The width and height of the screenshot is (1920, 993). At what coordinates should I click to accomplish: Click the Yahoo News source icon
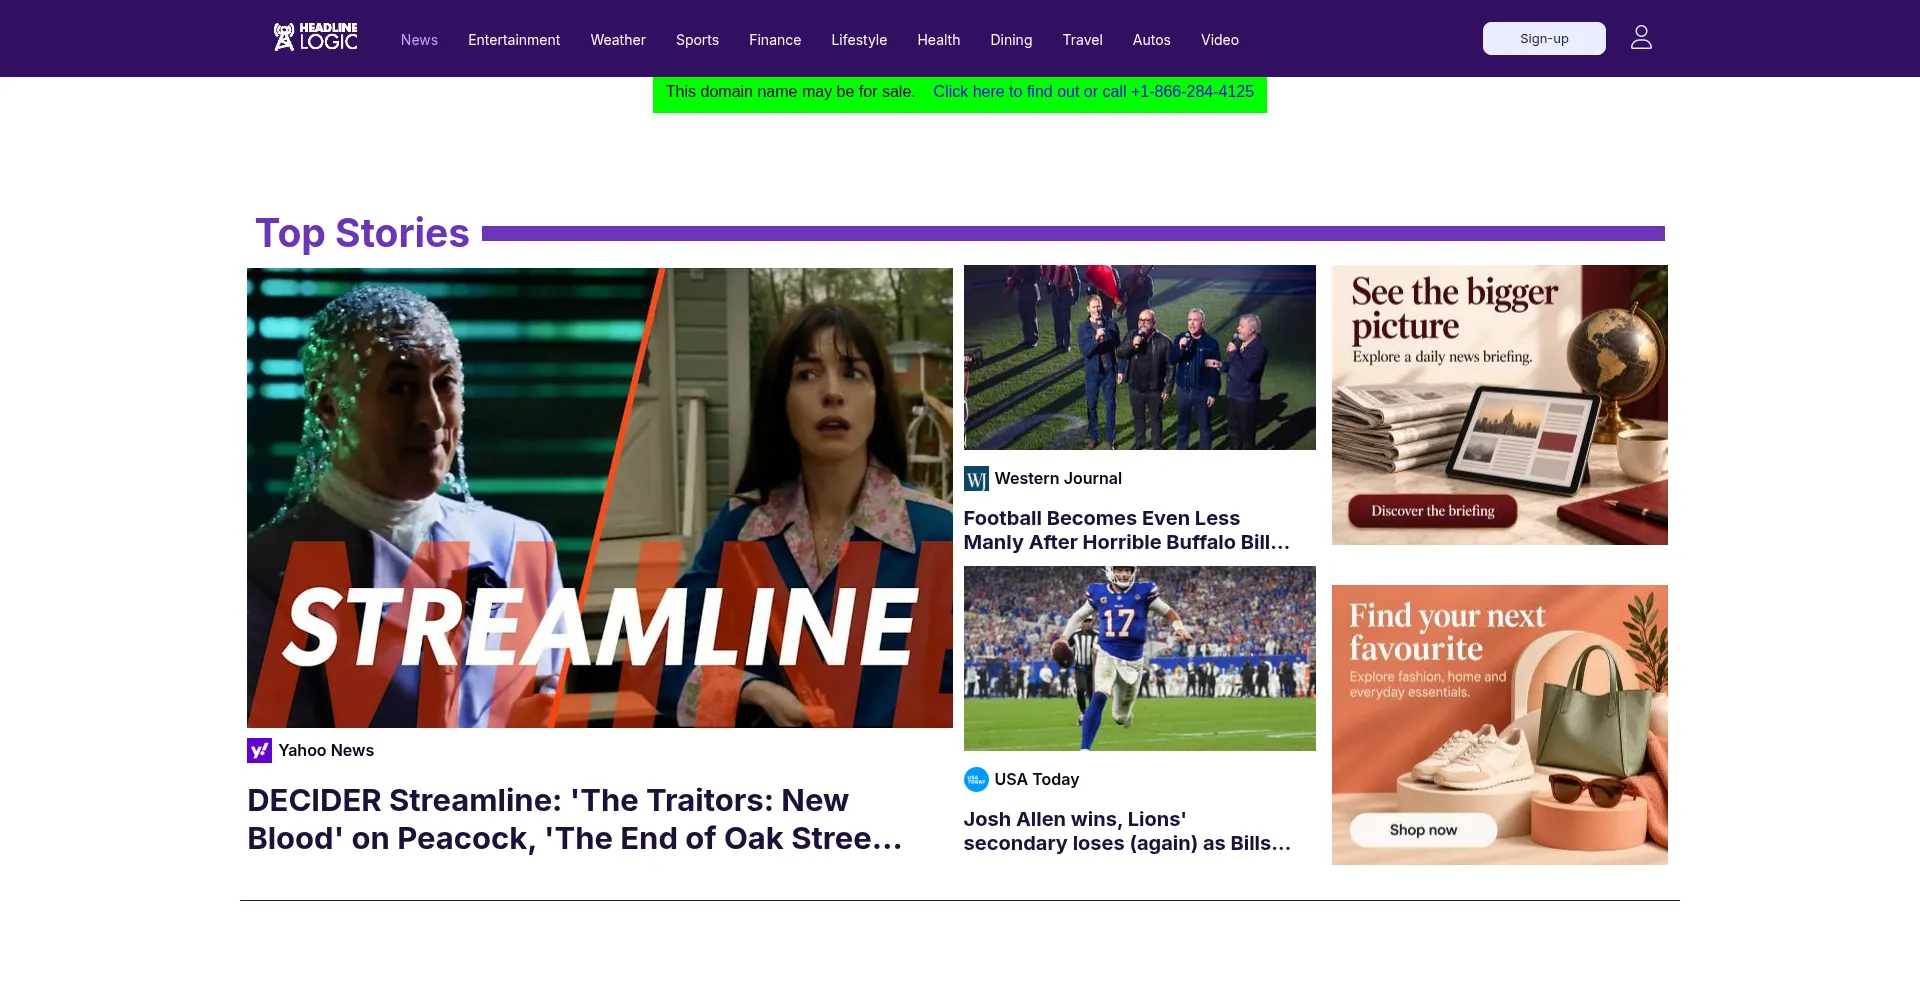click(x=259, y=750)
